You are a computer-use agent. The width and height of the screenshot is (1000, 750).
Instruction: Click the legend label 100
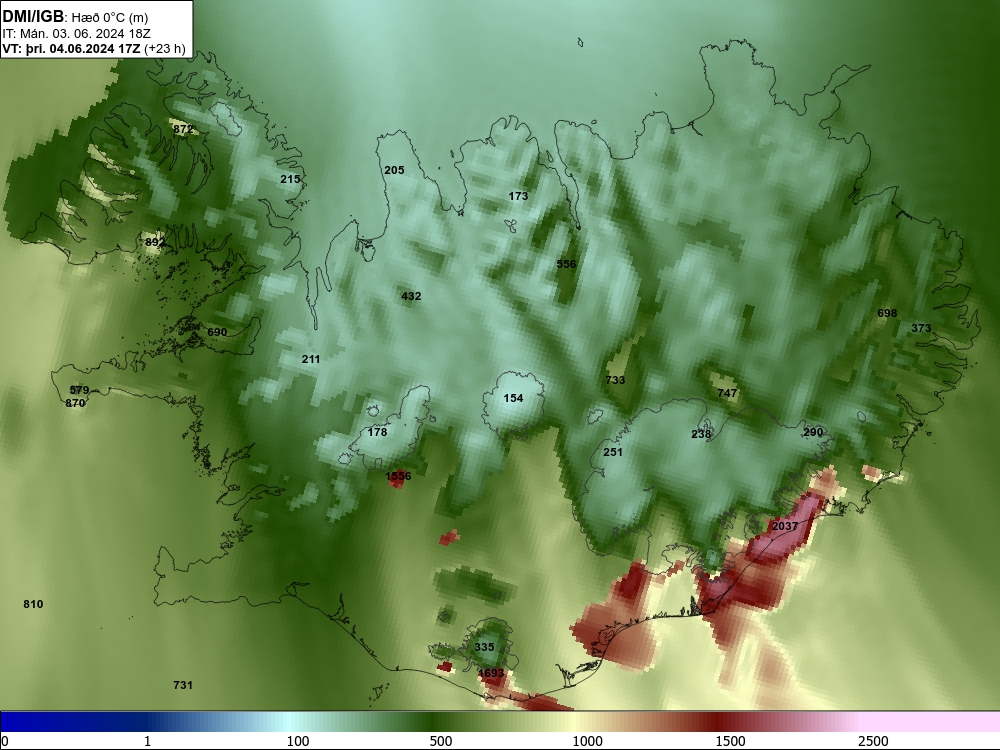[x=298, y=741]
